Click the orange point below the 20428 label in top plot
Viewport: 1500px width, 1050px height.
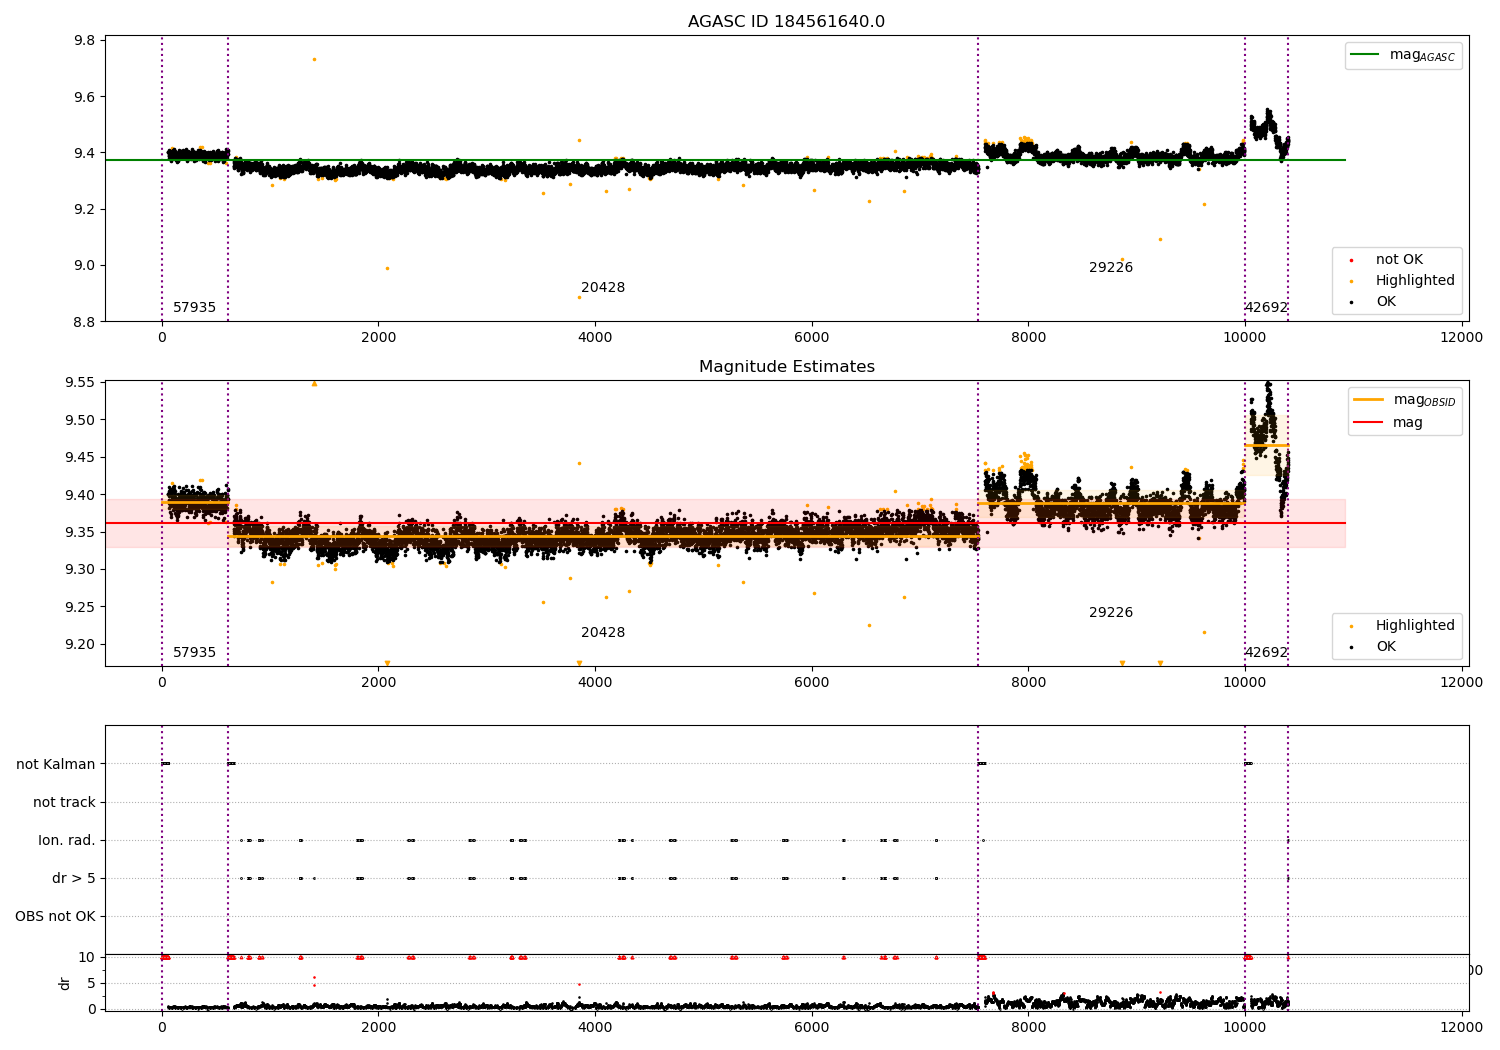pos(579,297)
